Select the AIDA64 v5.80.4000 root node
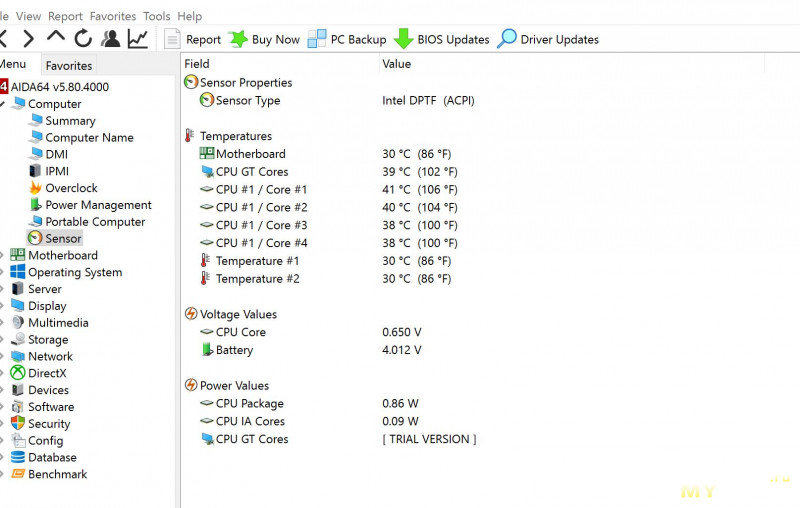This screenshot has width=800, height=508. click(60, 87)
